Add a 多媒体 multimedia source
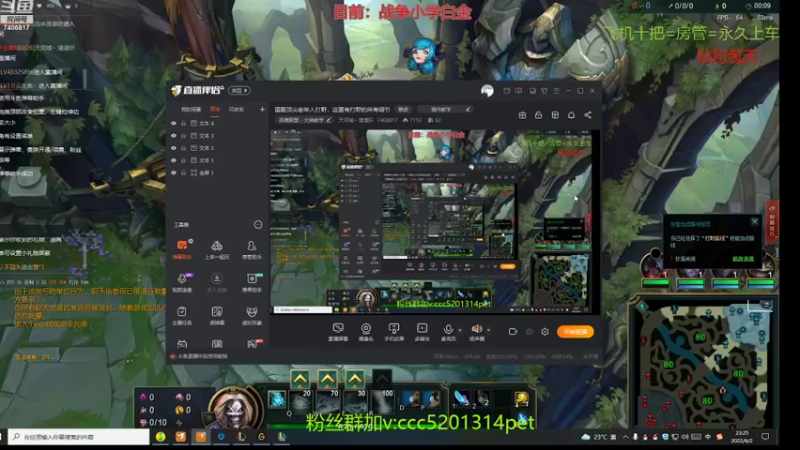This screenshot has width=800, height=450. pos(422,332)
